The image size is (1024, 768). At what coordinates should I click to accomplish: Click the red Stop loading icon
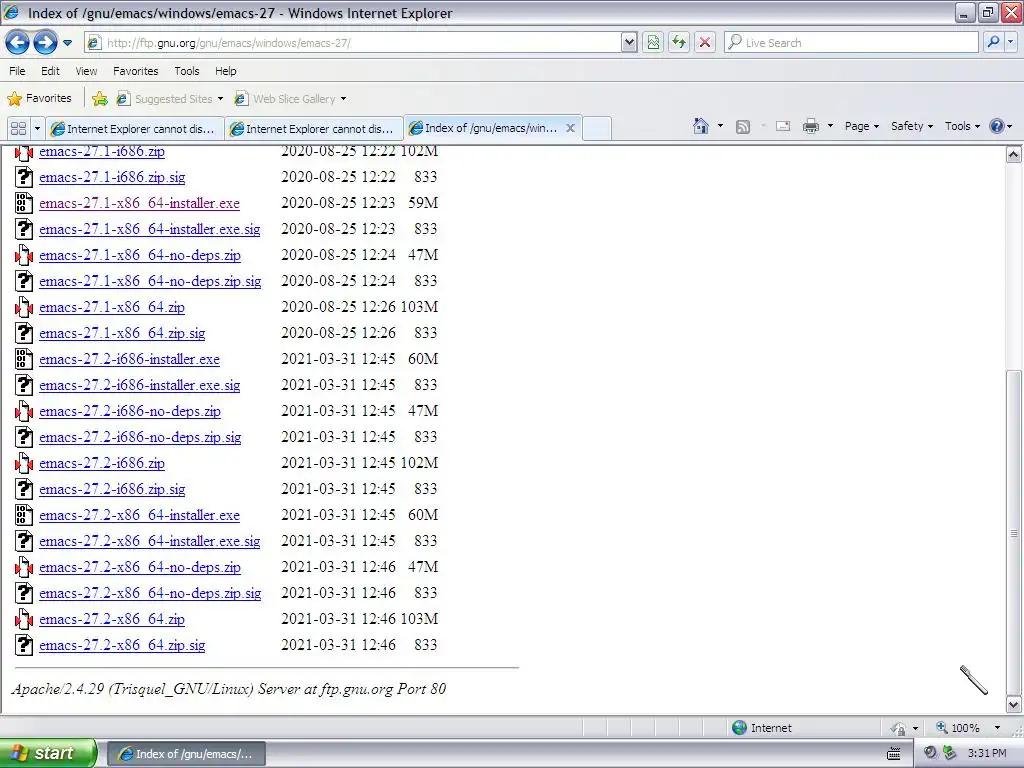tap(705, 43)
